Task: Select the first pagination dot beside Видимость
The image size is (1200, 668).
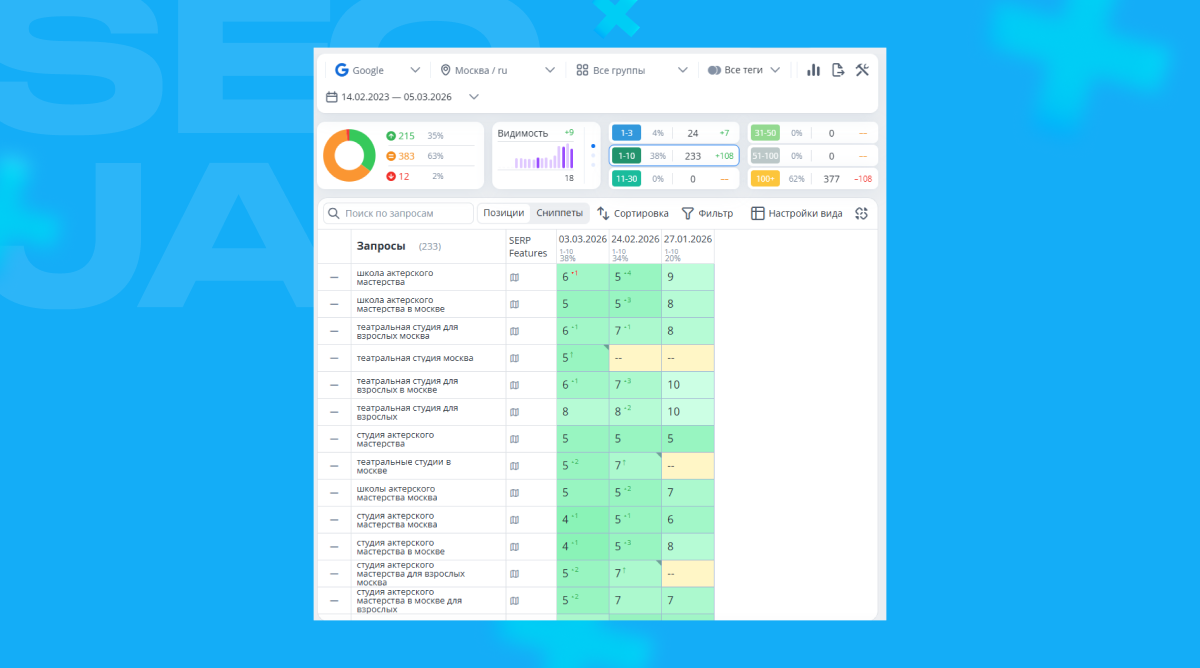Action: [x=593, y=146]
